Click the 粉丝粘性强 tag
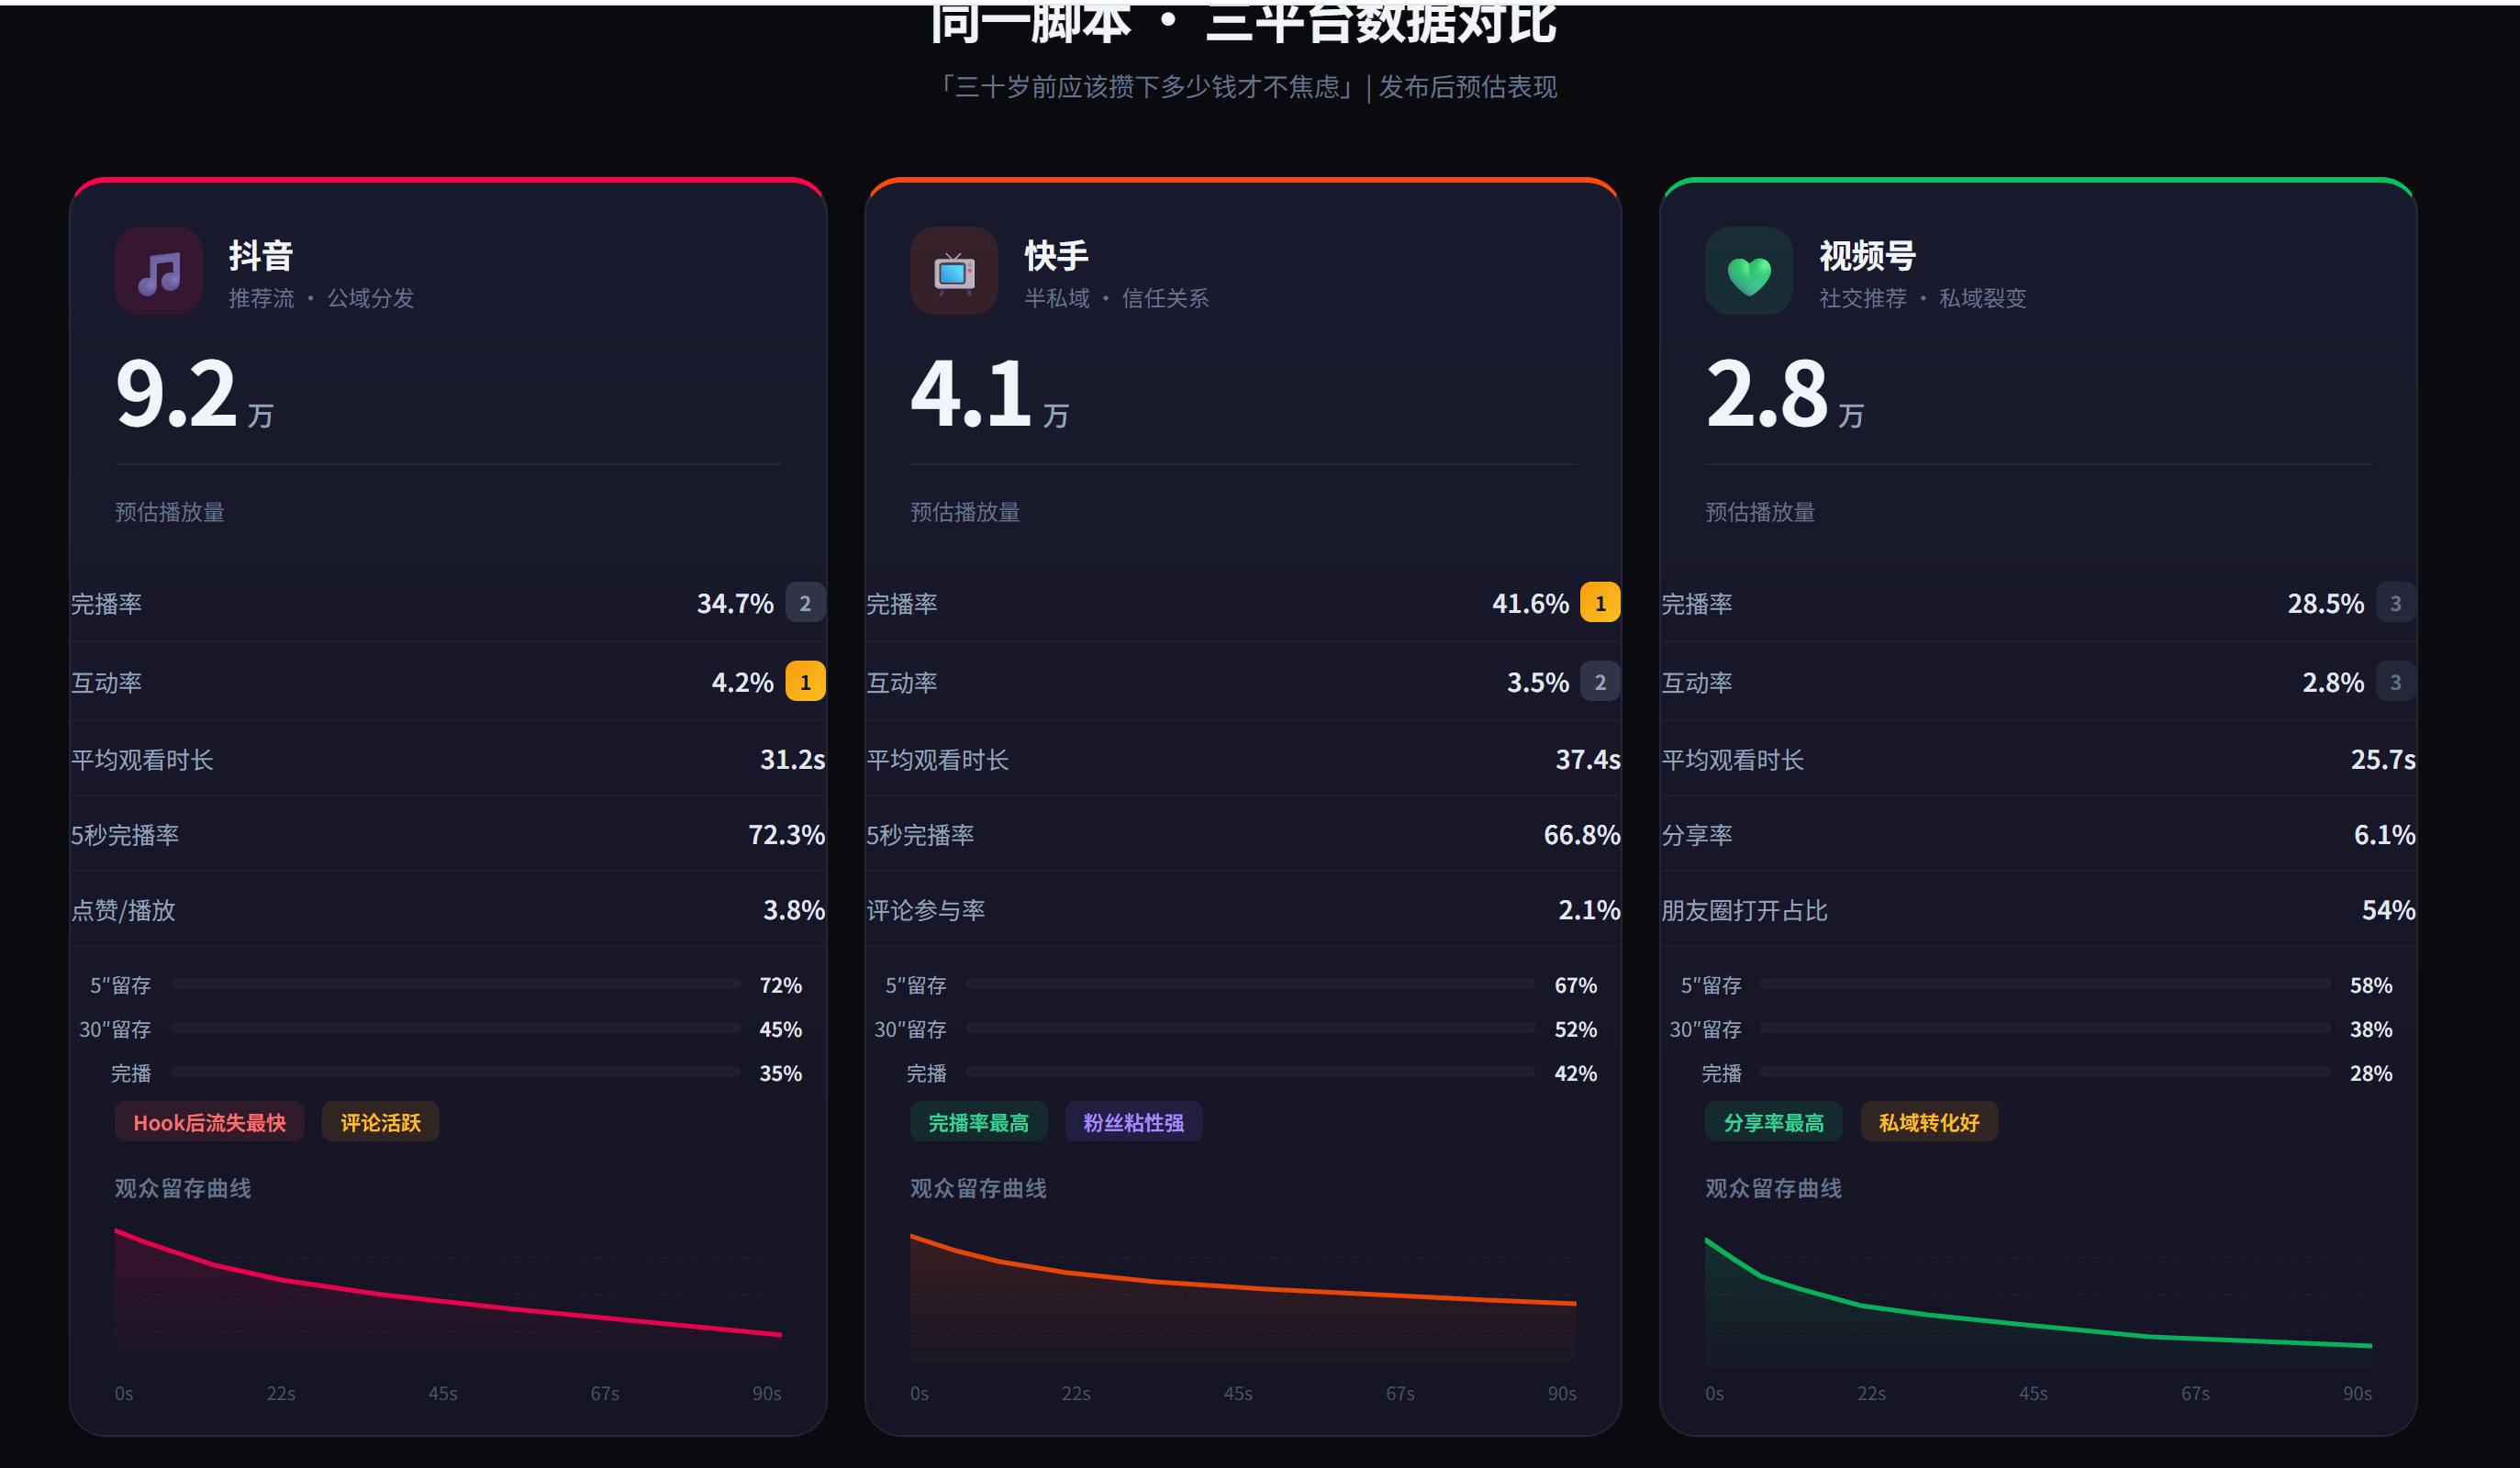2520x1468 pixels. [1133, 1122]
